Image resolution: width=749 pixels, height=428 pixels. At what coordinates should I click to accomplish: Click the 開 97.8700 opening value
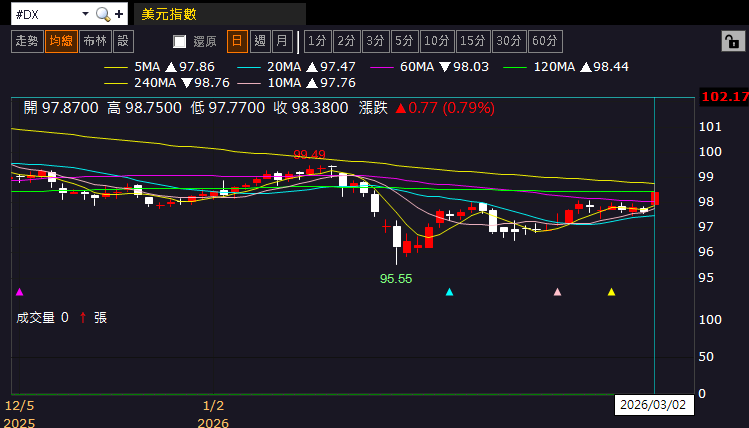pos(61,108)
